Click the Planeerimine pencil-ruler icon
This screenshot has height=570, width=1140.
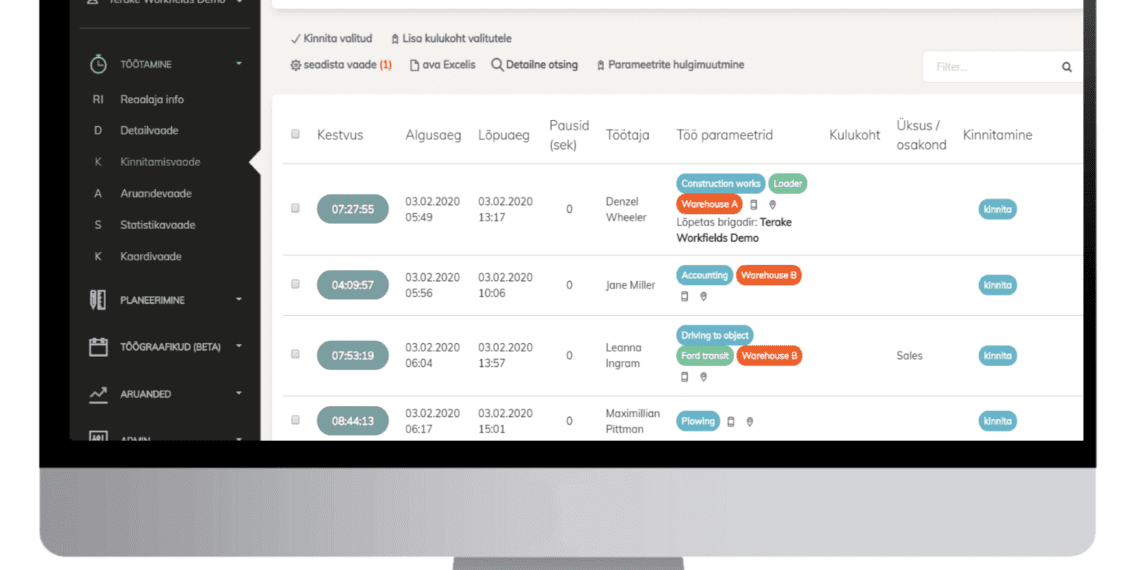[x=98, y=299]
